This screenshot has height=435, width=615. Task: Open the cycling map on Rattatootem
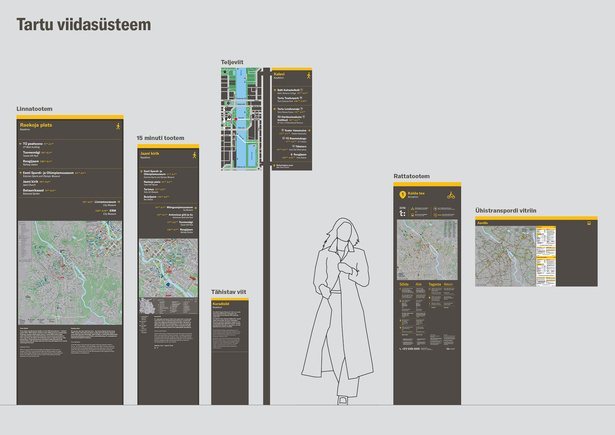pyautogui.click(x=427, y=247)
